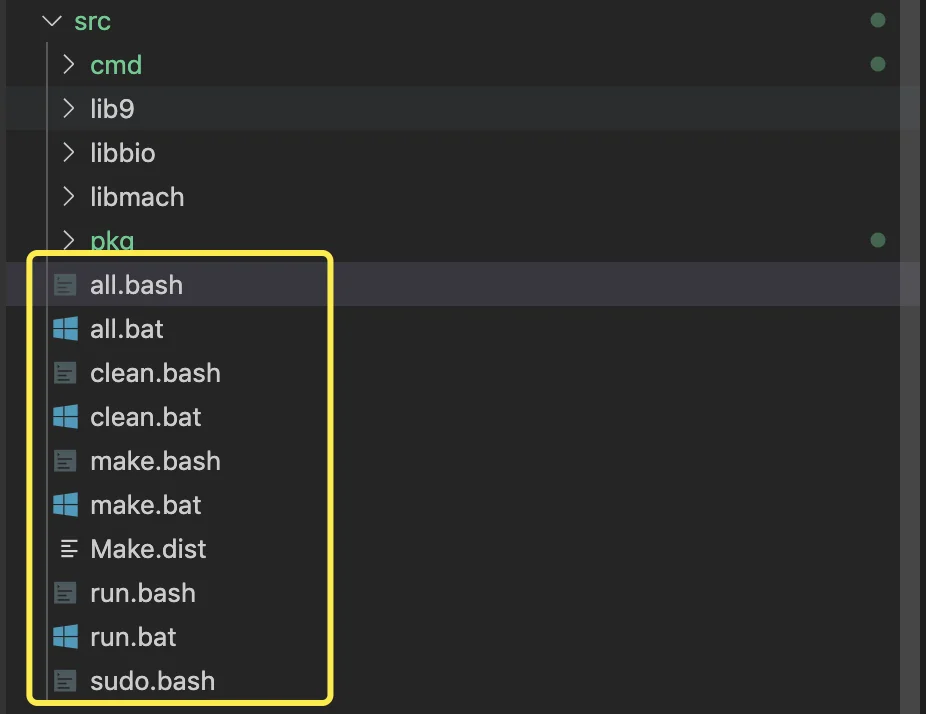
Task: Expand the lib9 folder chevron
Action: tap(69, 108)
